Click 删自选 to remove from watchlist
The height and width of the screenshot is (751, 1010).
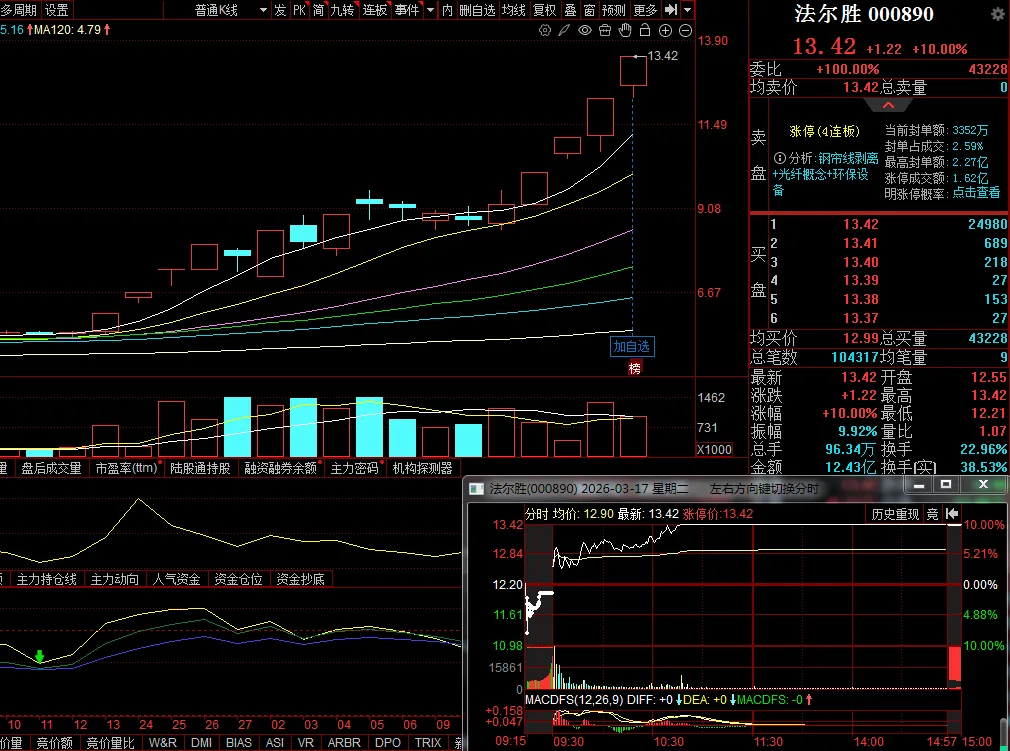point(477,10)
